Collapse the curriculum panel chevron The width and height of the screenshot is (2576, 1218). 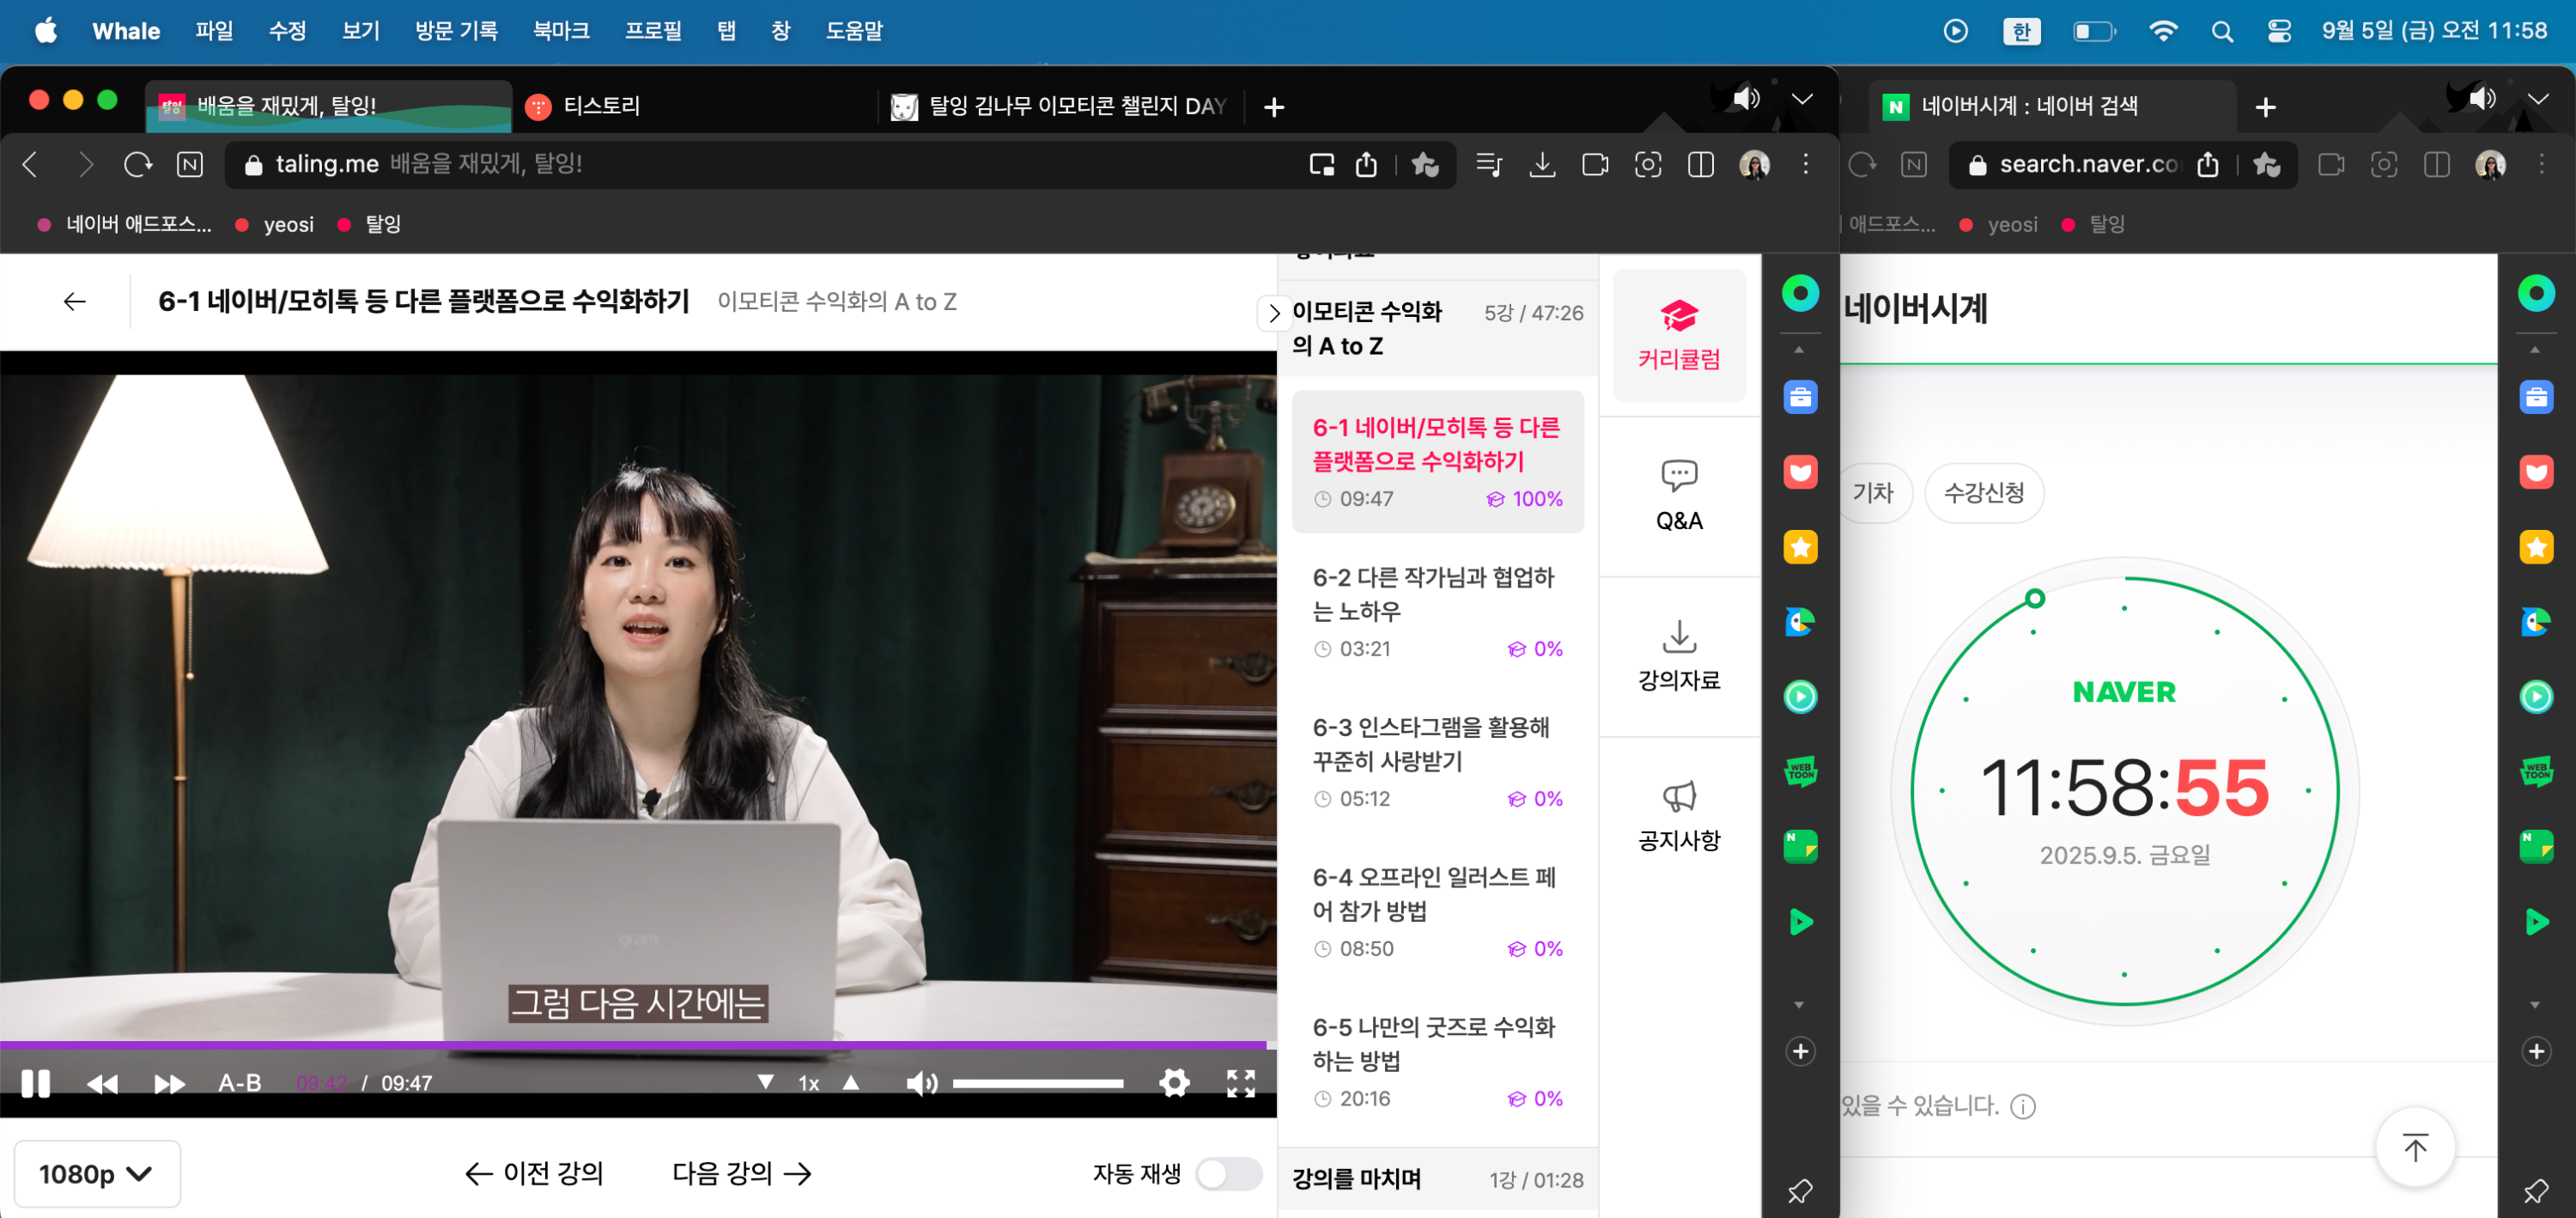point(1273,313)
